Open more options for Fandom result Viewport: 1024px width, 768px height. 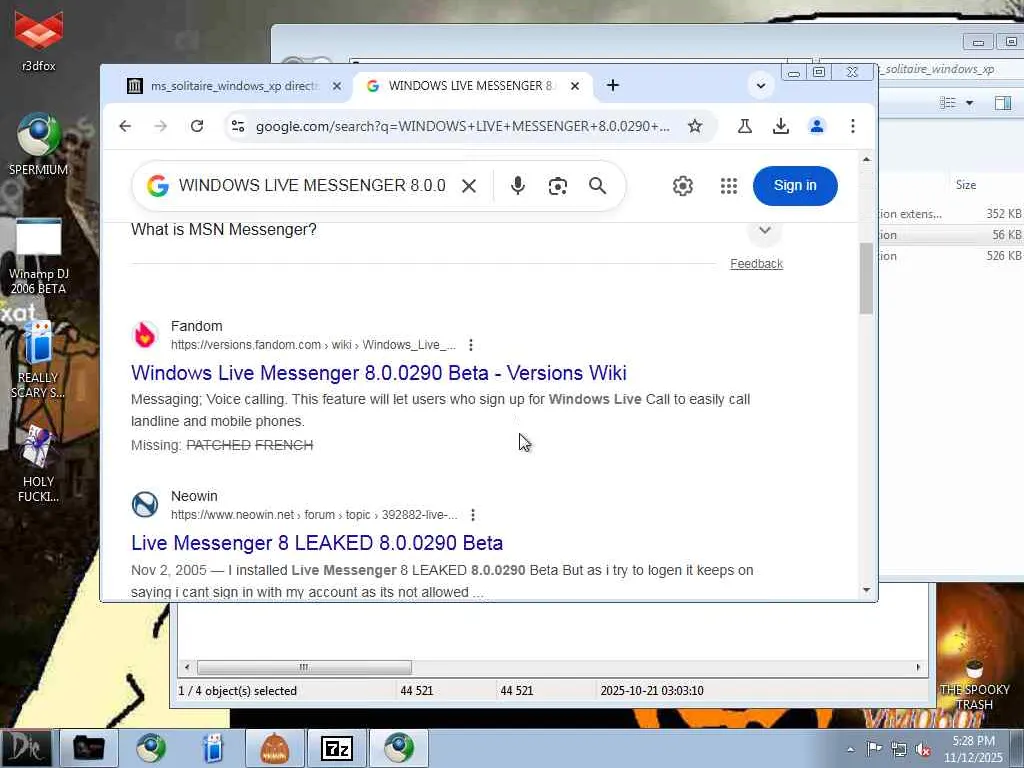(471, 345)
